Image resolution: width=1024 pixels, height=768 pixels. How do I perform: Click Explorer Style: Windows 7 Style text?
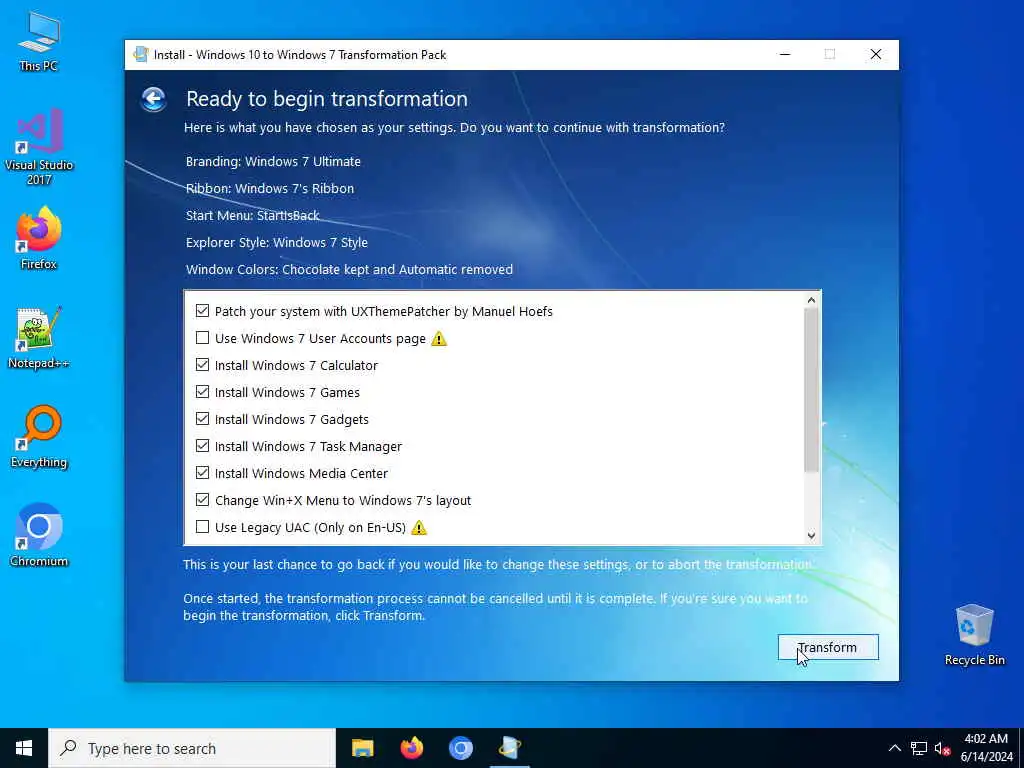point(277,242)
